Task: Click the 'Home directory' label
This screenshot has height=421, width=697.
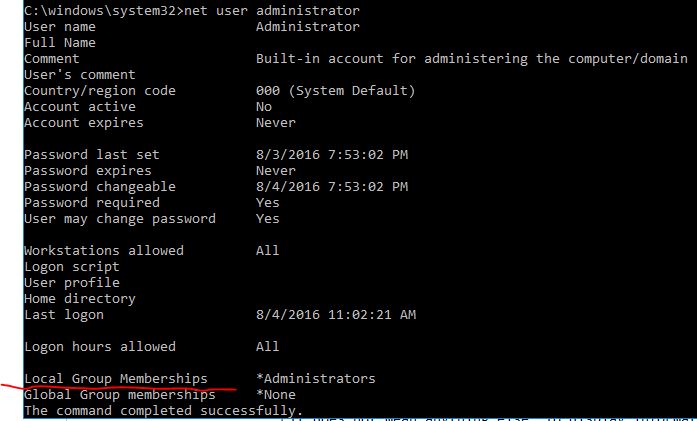Action: coord(80,299)
